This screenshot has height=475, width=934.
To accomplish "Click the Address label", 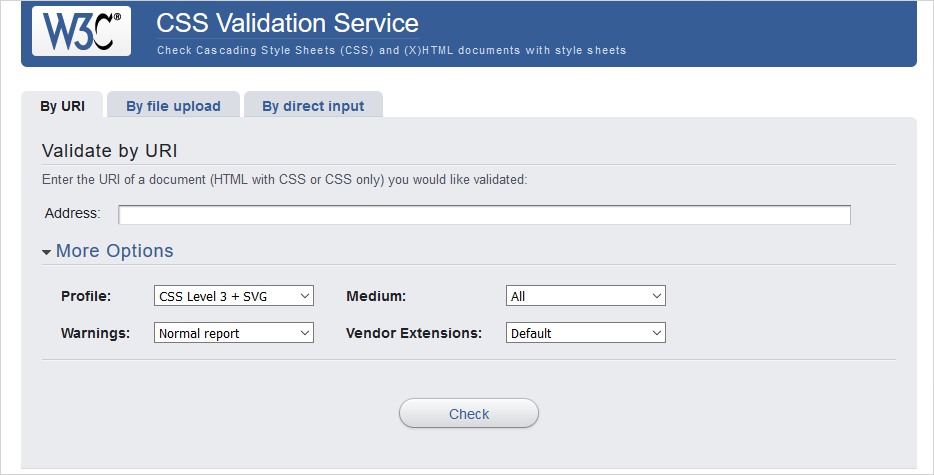I will click(x=73, y=213).
